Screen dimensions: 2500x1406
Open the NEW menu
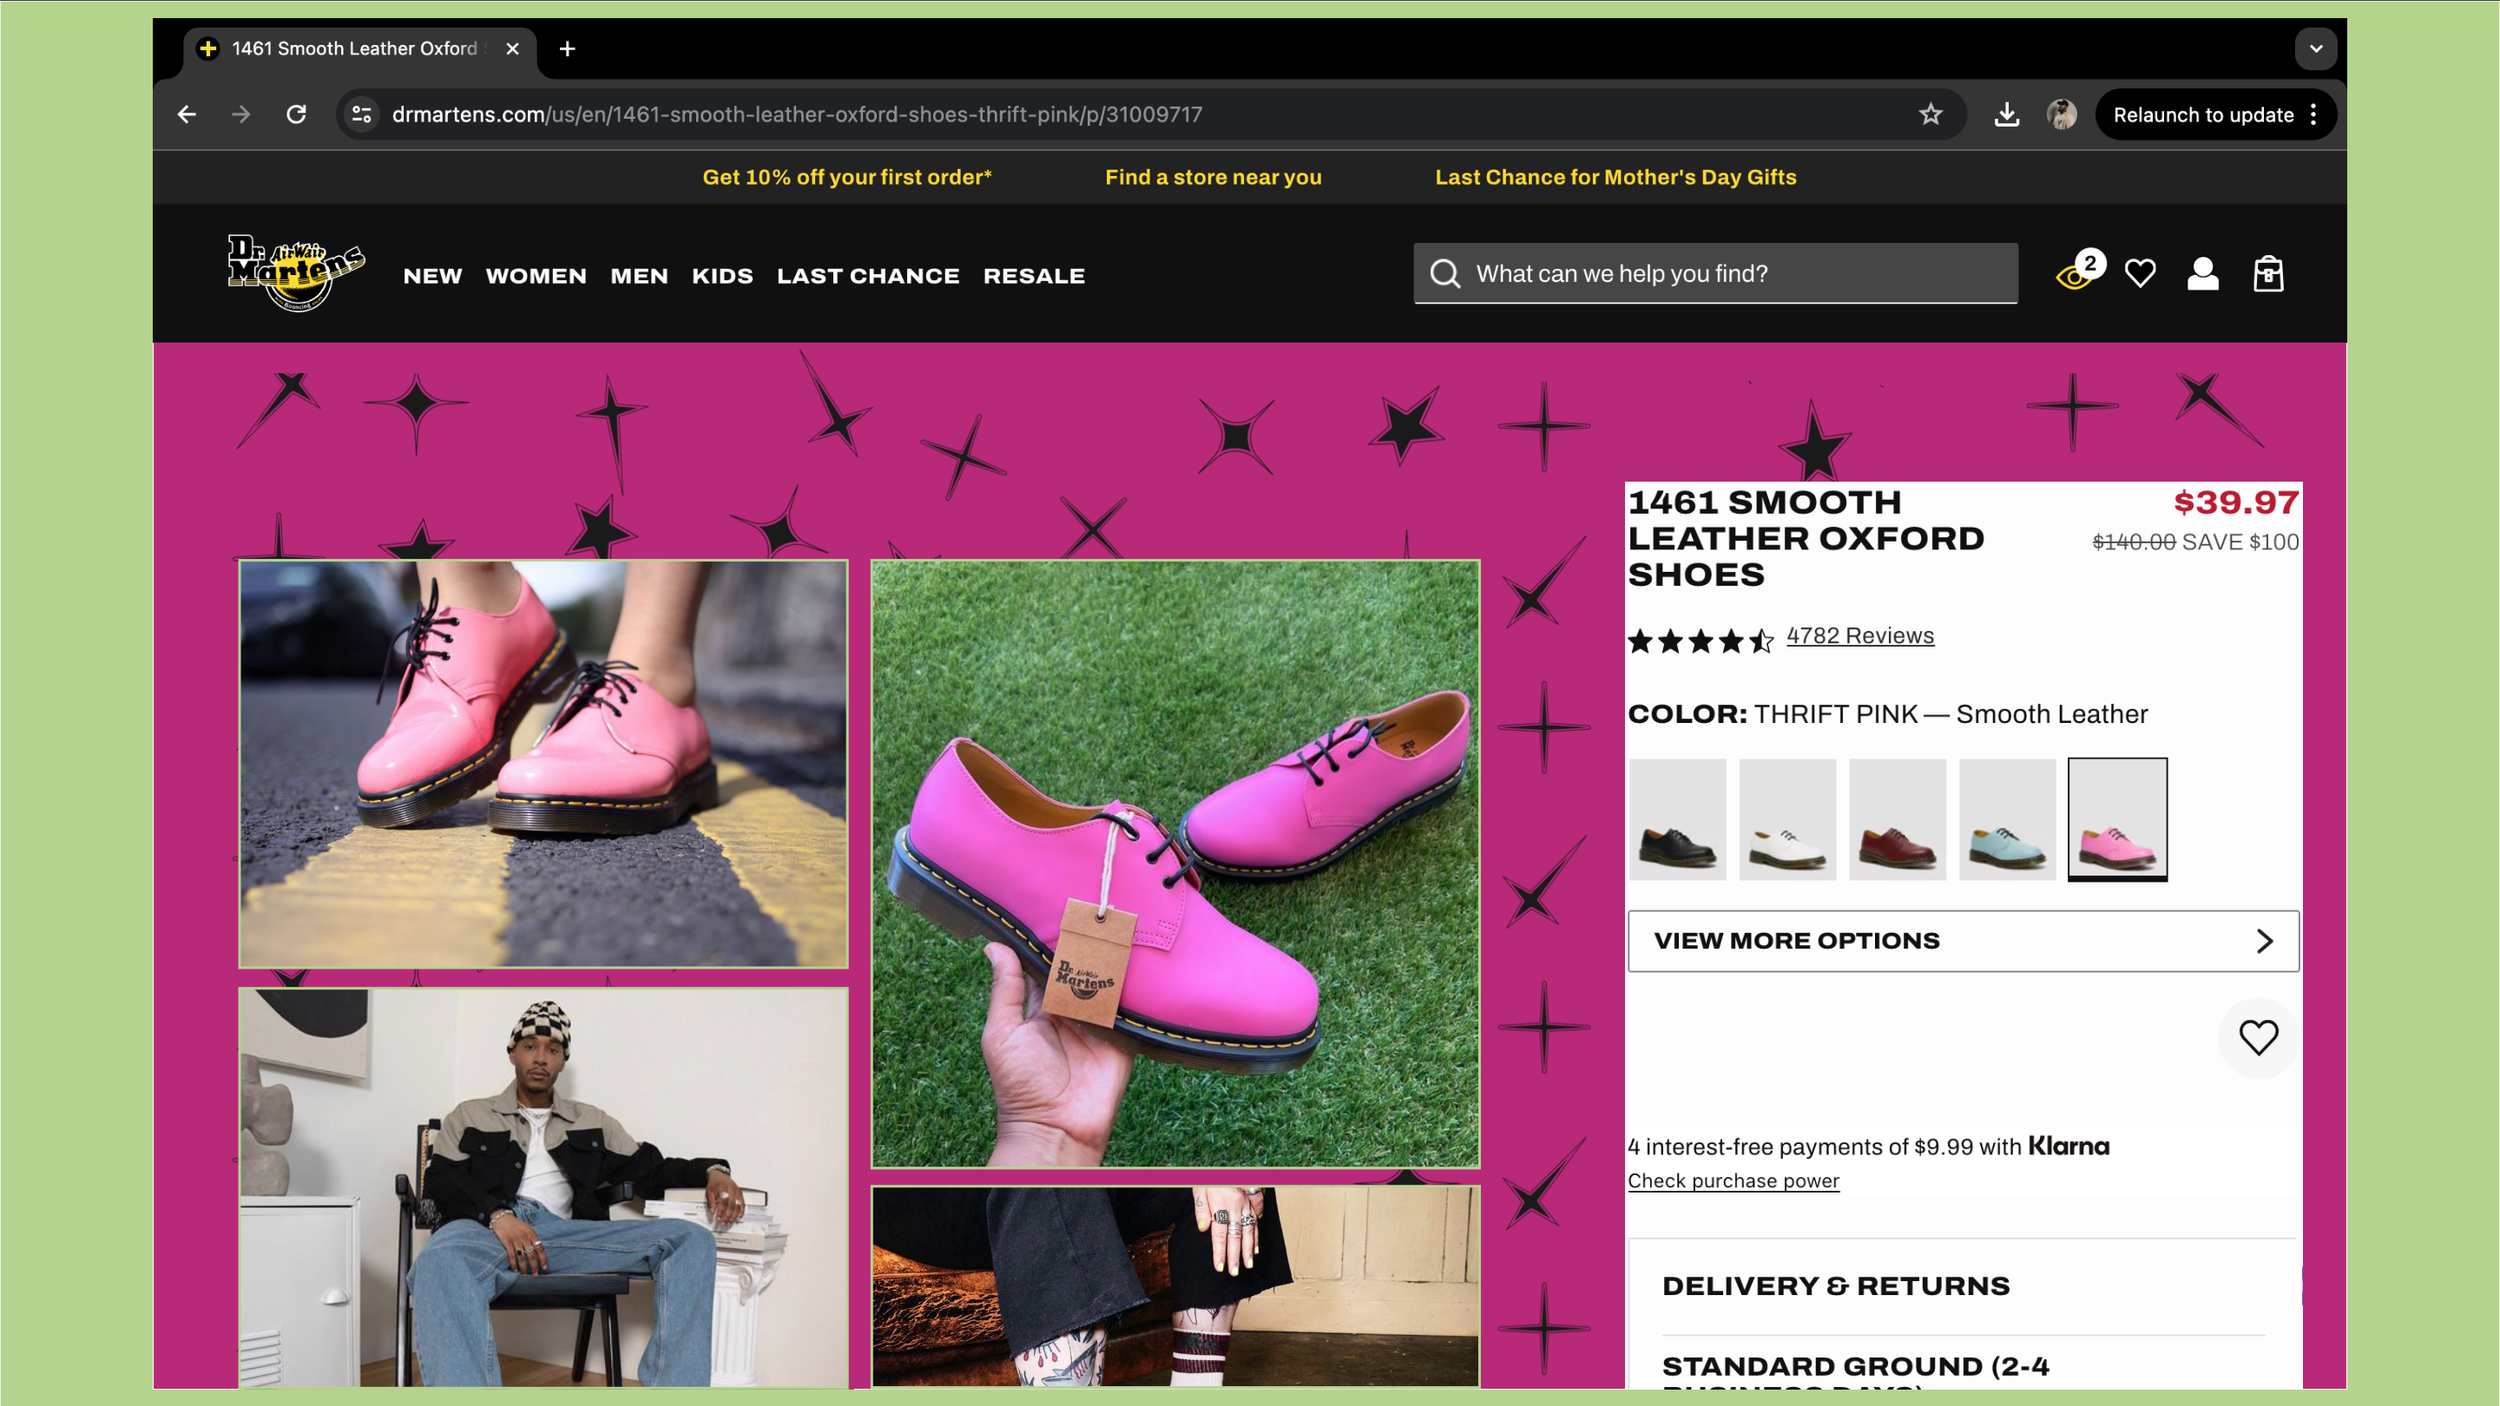click(x=433, y=276)
